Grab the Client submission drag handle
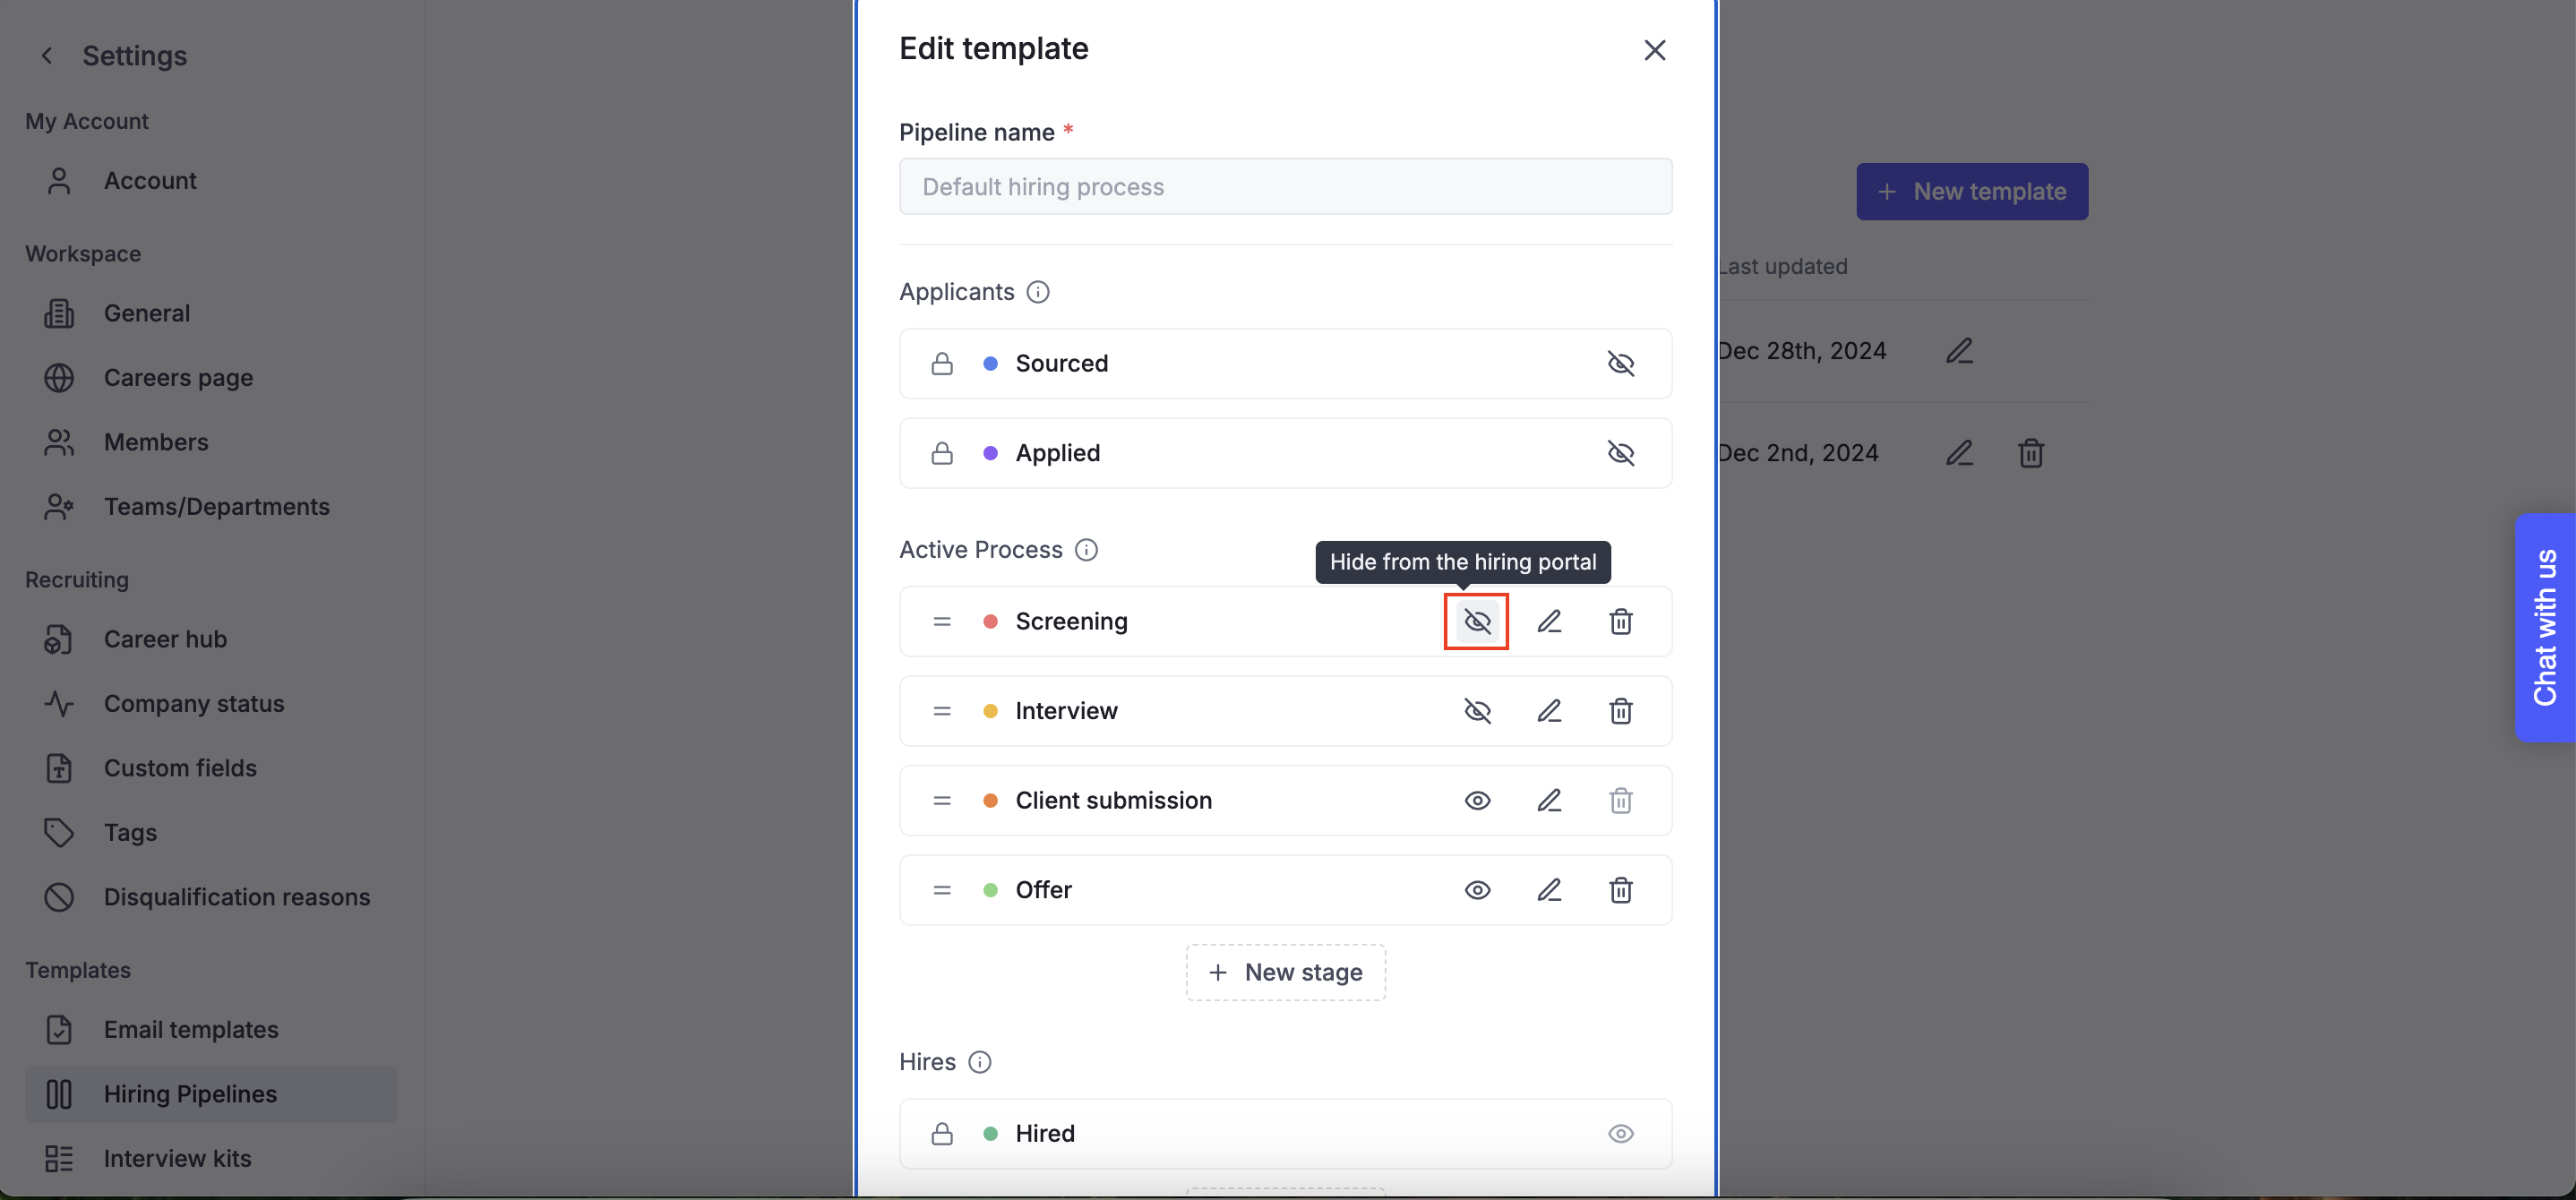2576x1200 pixels. click(x=941, y=801)
